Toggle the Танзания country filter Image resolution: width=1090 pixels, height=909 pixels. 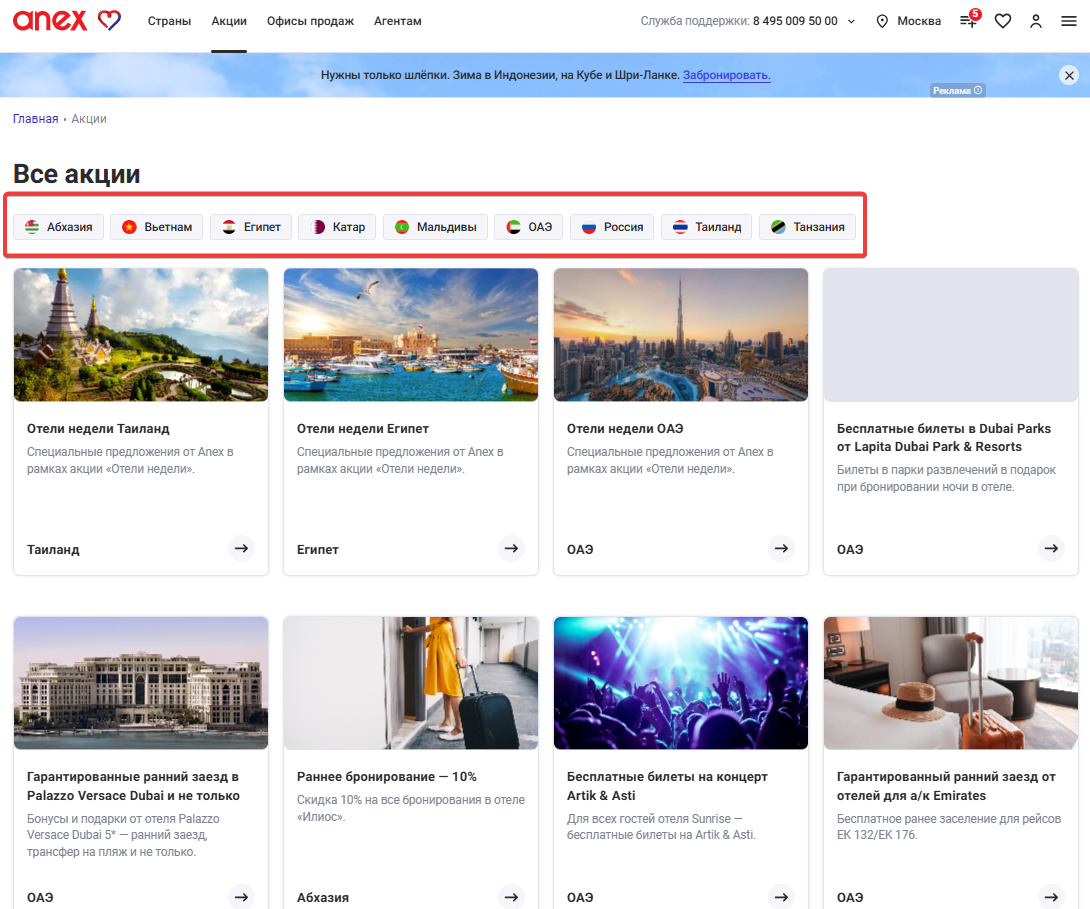click(x=807, y=227)
